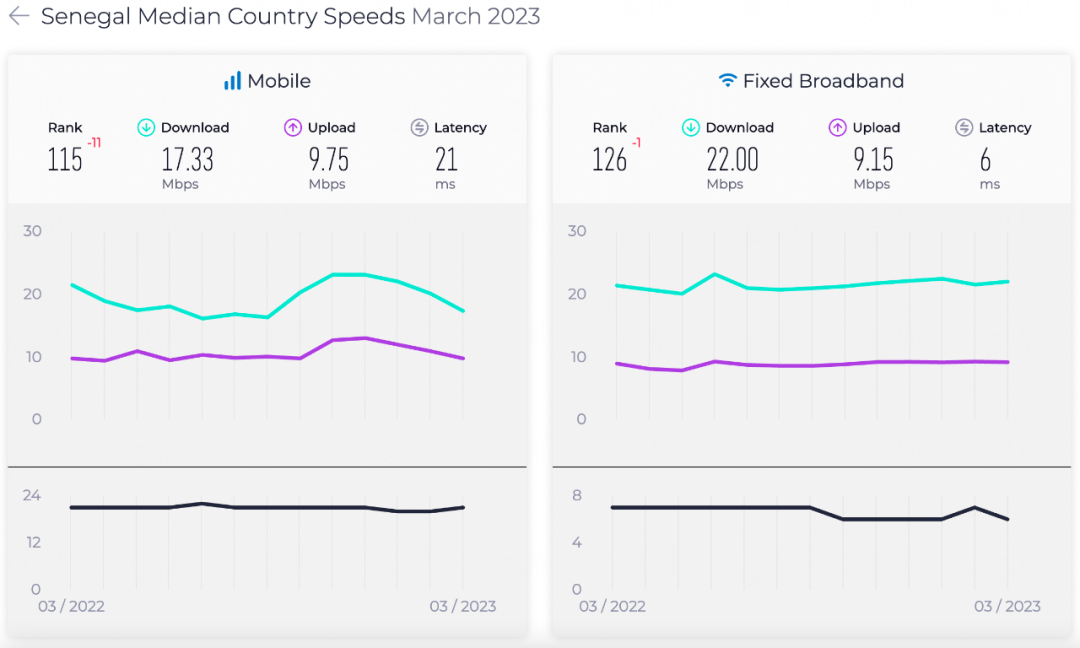The image size is (1080, 648).
Task: Click Mobile download speed 17.33 Mbps
Action: click(x=187, y=160)
